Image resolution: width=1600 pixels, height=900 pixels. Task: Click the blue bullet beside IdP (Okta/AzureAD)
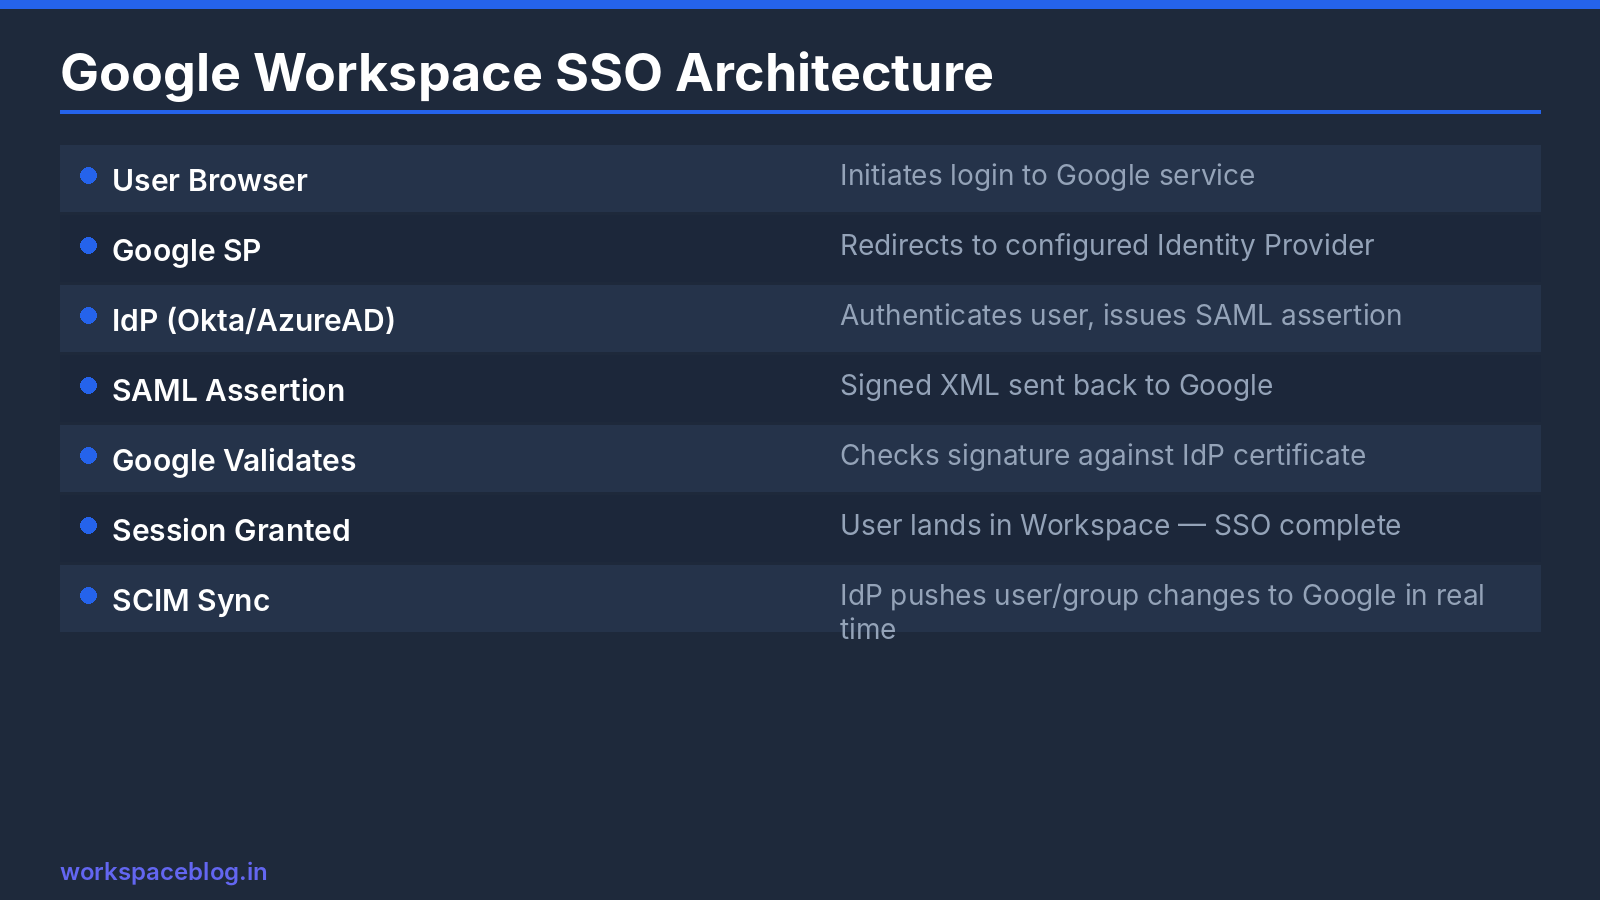pyautogui.click(x=89, y=316)
